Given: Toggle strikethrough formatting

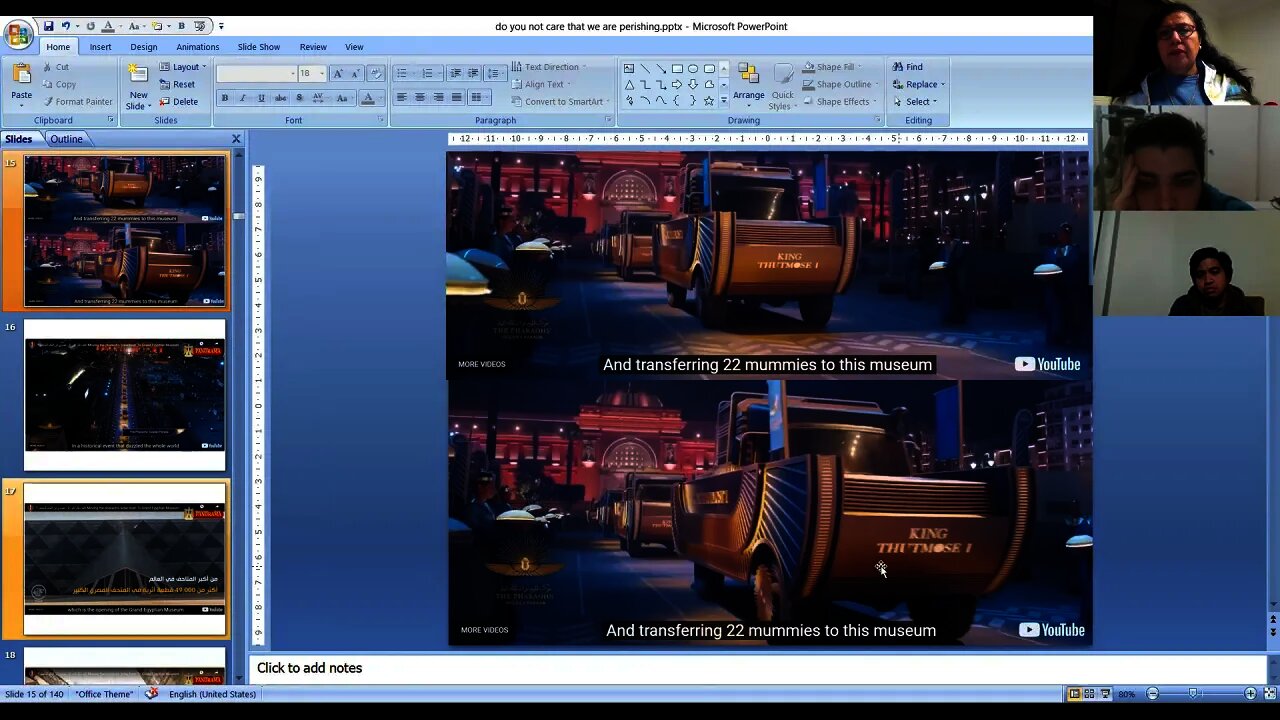Looking at the screenshot, I should (x=280, y=98).
